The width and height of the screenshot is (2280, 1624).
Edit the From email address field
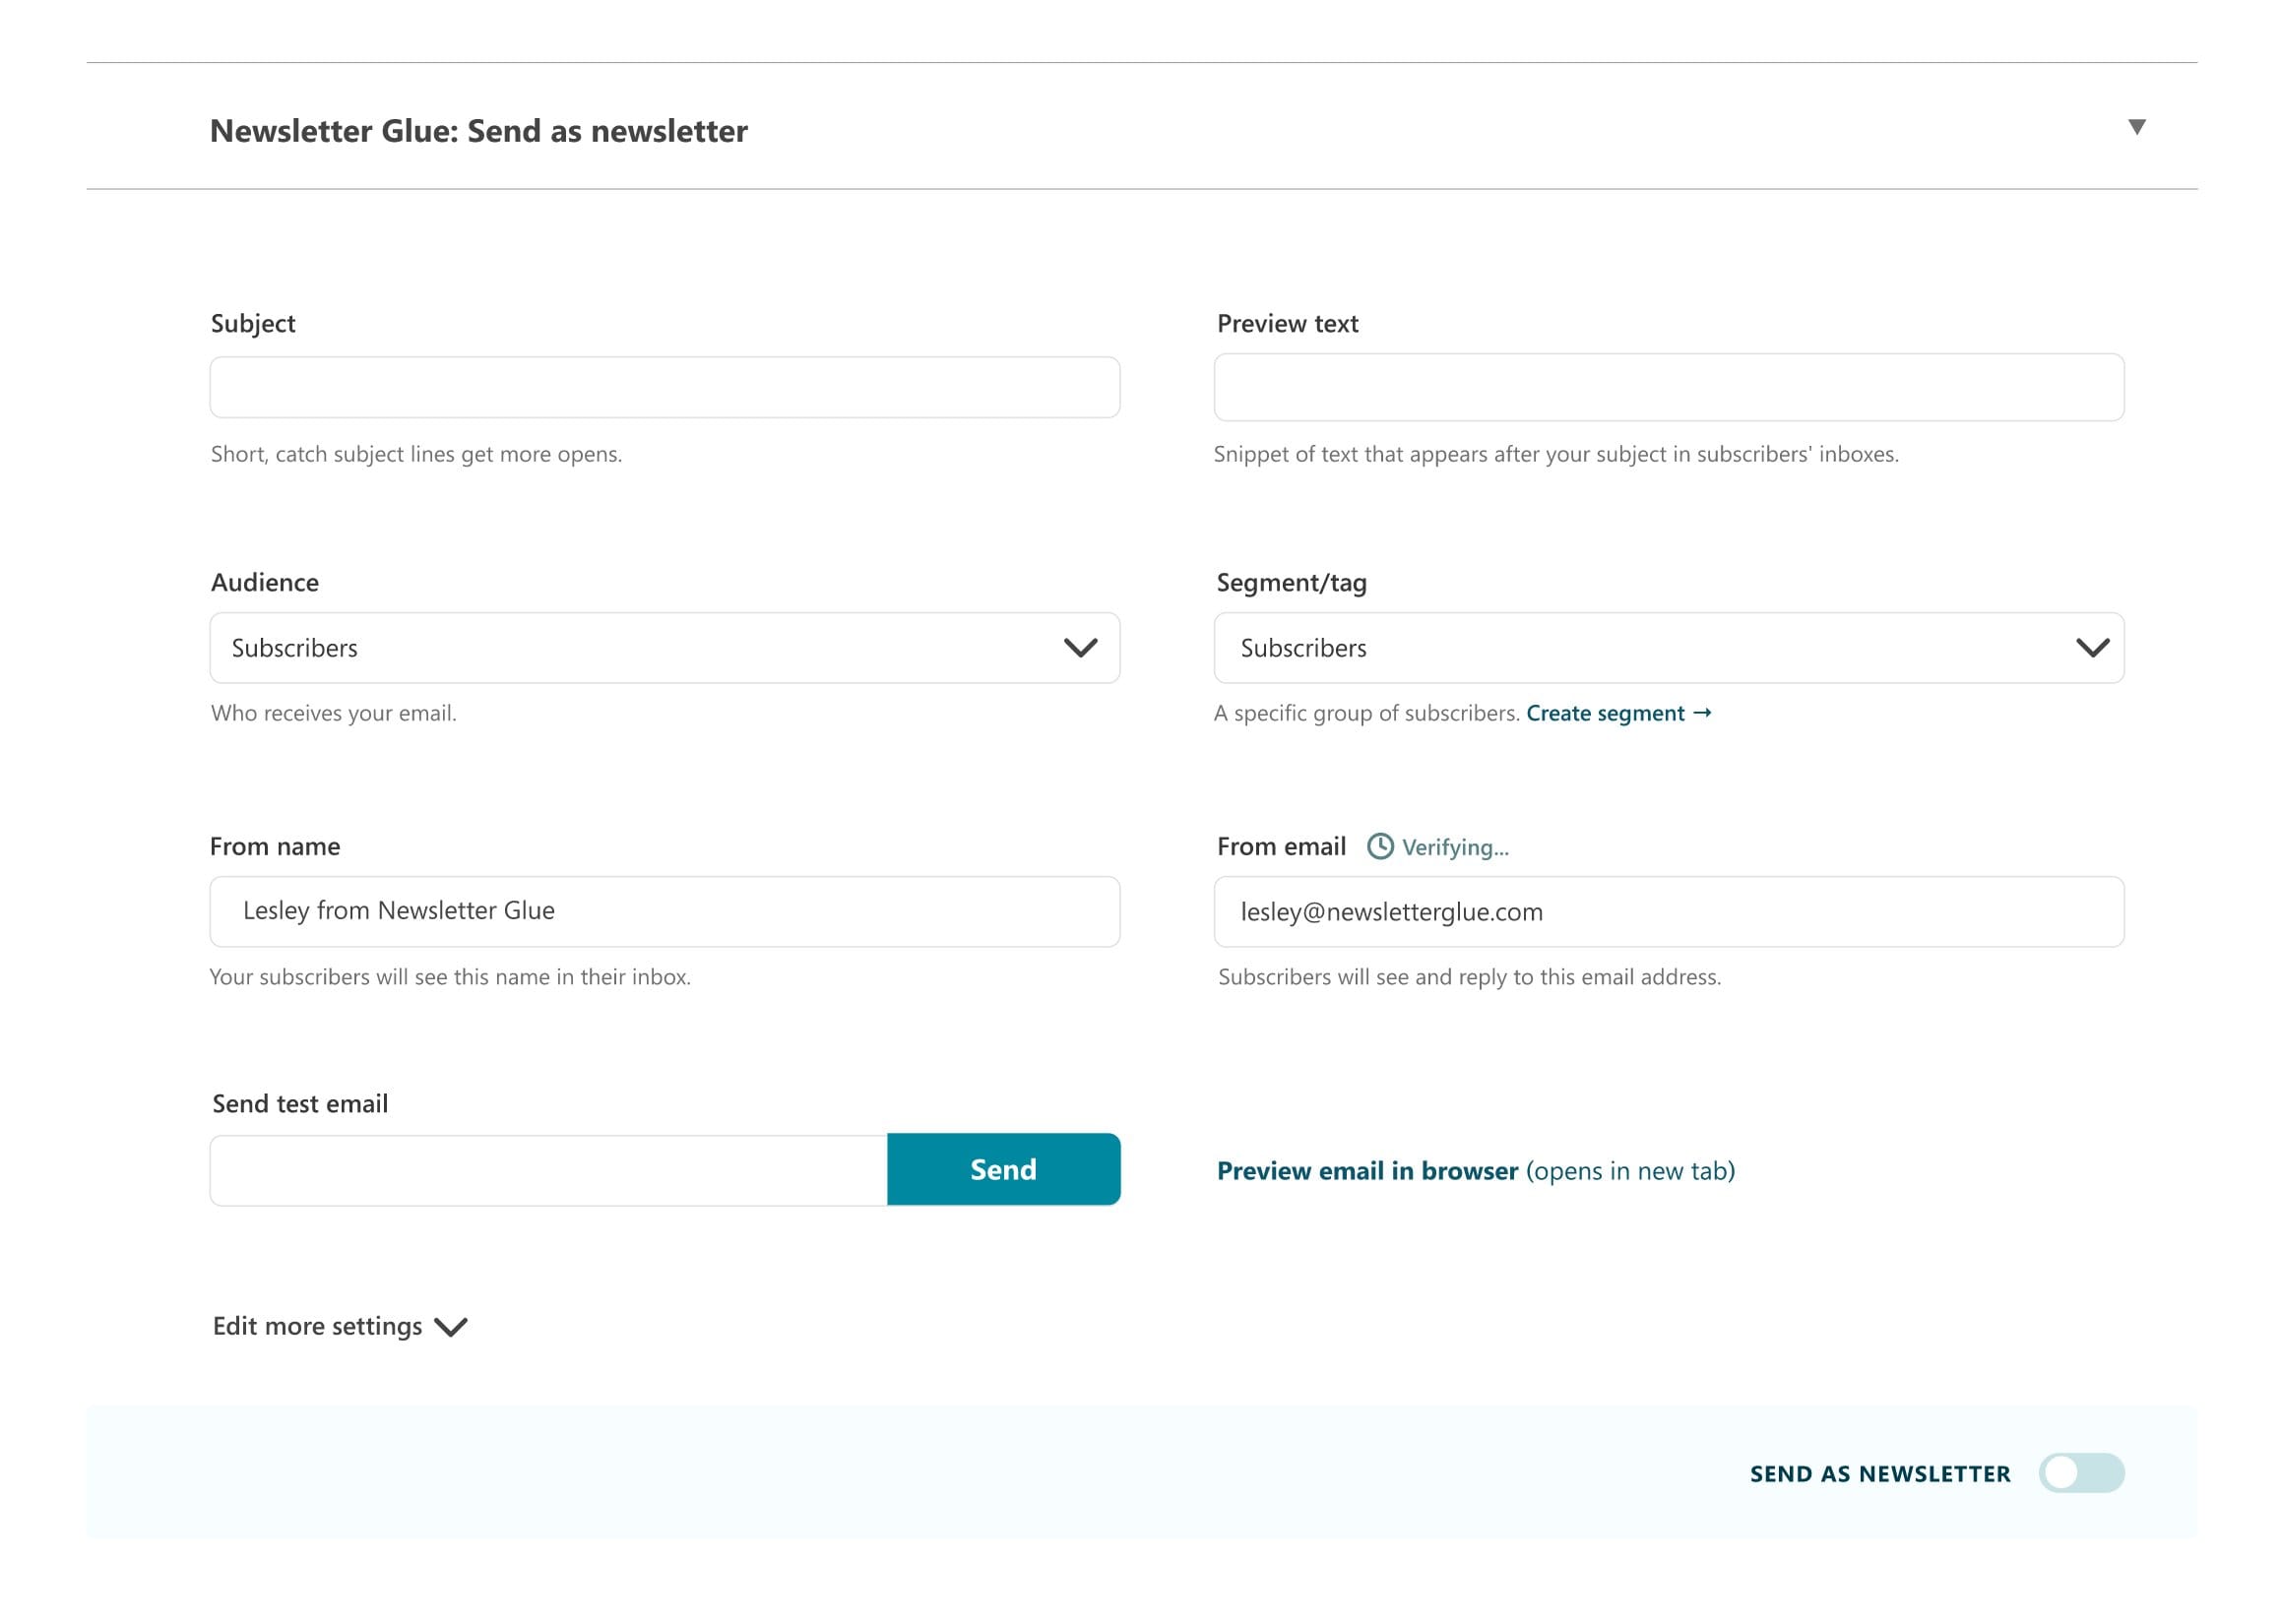tap(1668, 911)
